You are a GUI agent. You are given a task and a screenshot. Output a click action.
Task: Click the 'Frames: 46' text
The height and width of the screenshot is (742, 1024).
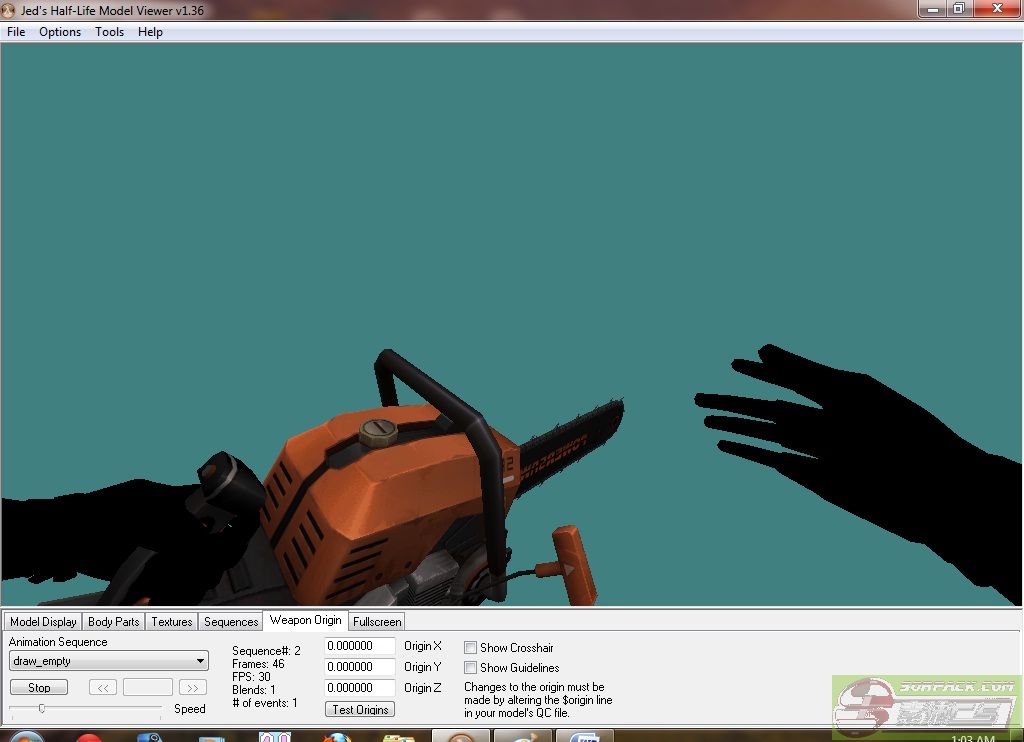(x=258, y=664)
